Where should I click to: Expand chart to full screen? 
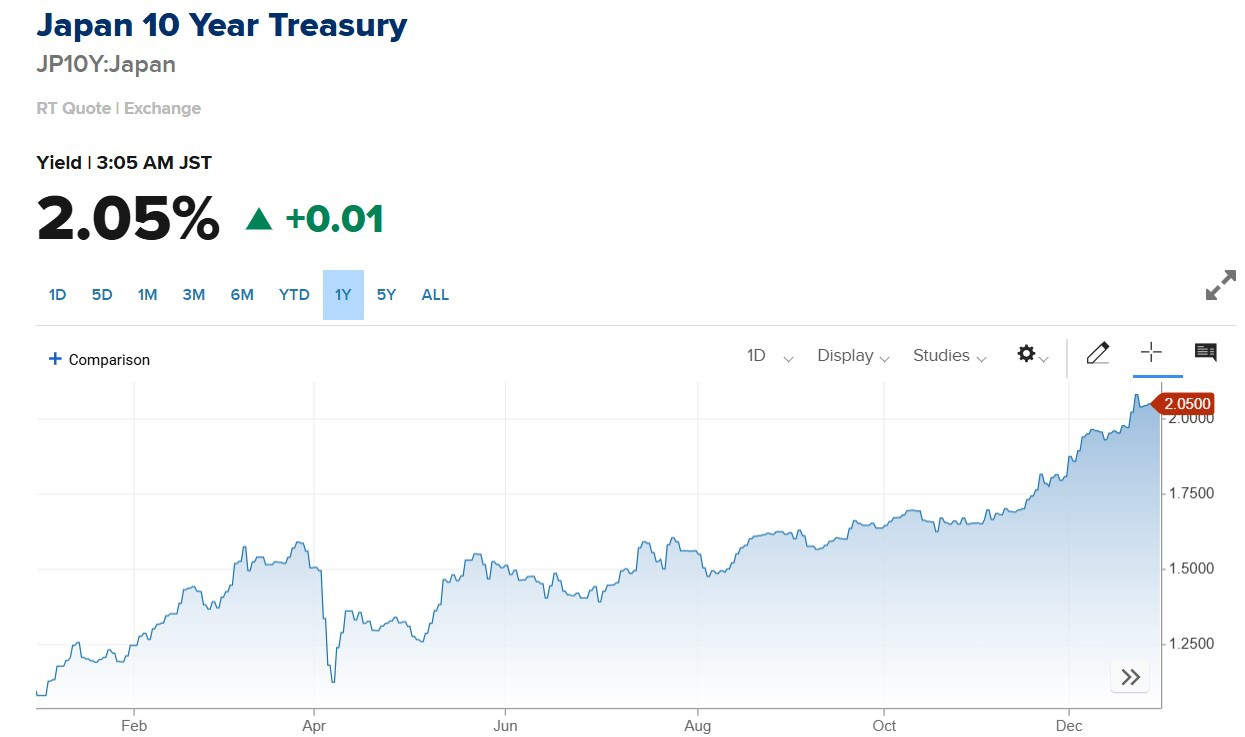tap(1220, 287)
